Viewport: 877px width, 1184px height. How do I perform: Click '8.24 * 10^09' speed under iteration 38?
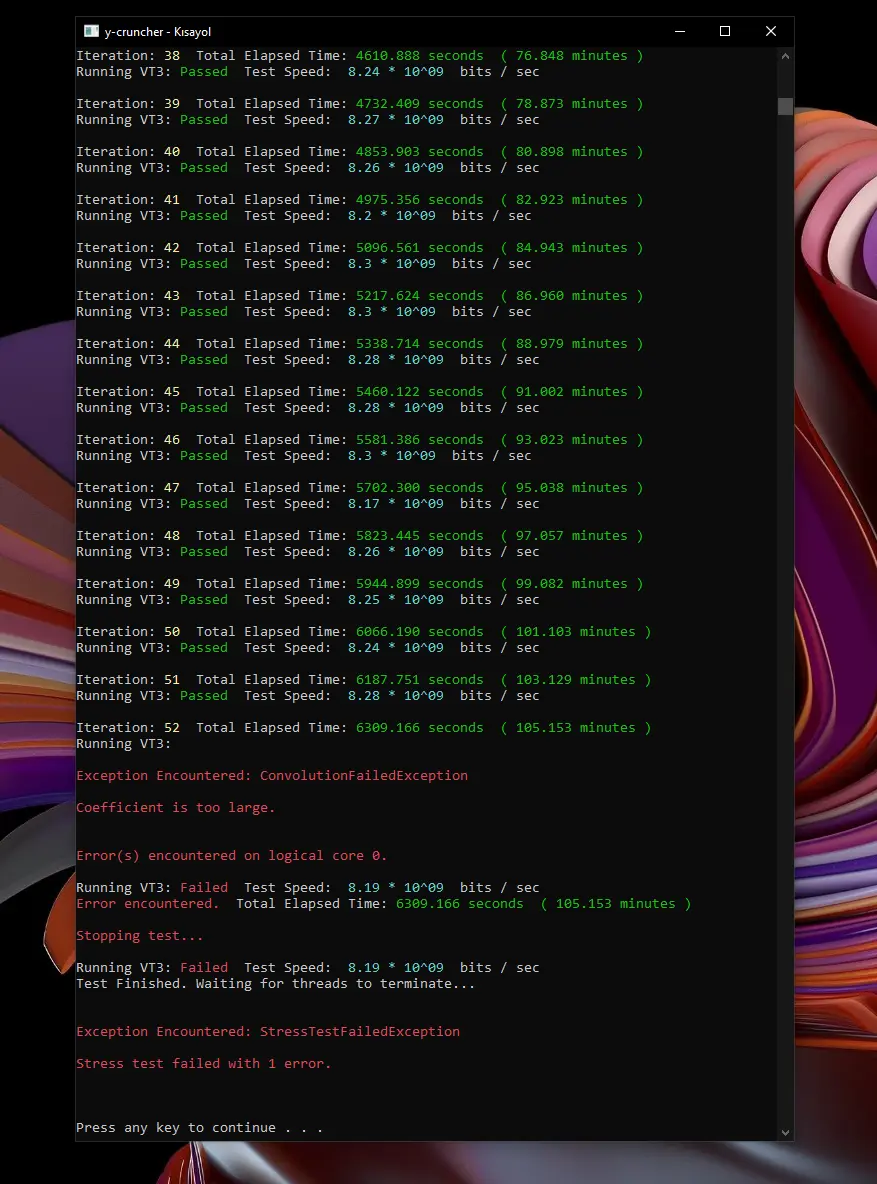[396, 72]
